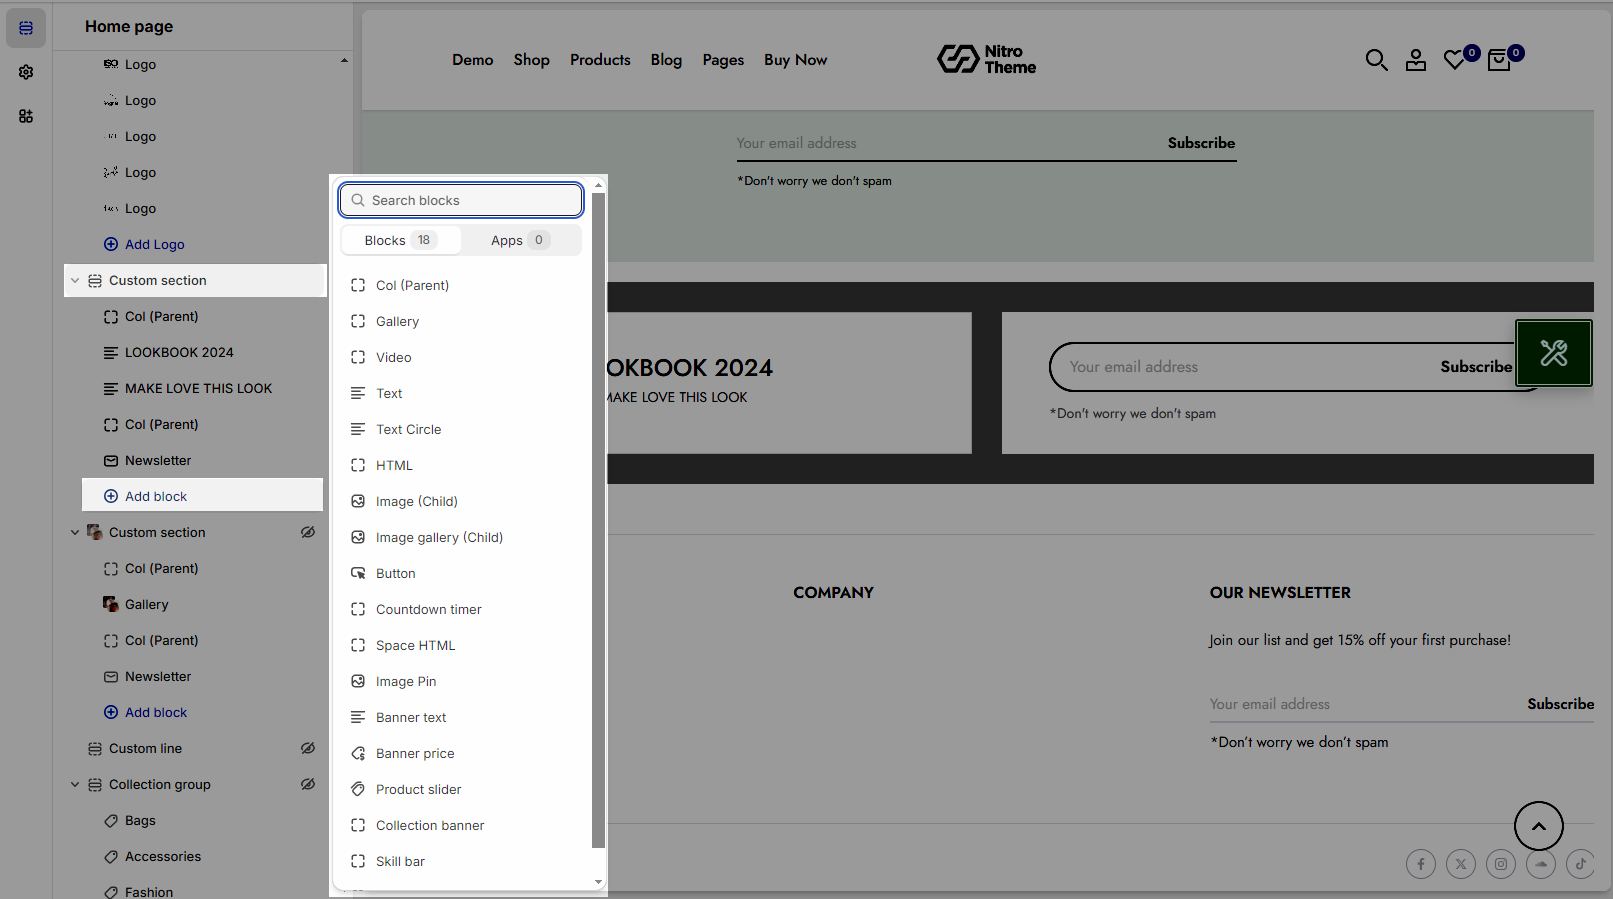
Task: Collapse the highlighted Custom section
Action: click(x=75, y=281)
